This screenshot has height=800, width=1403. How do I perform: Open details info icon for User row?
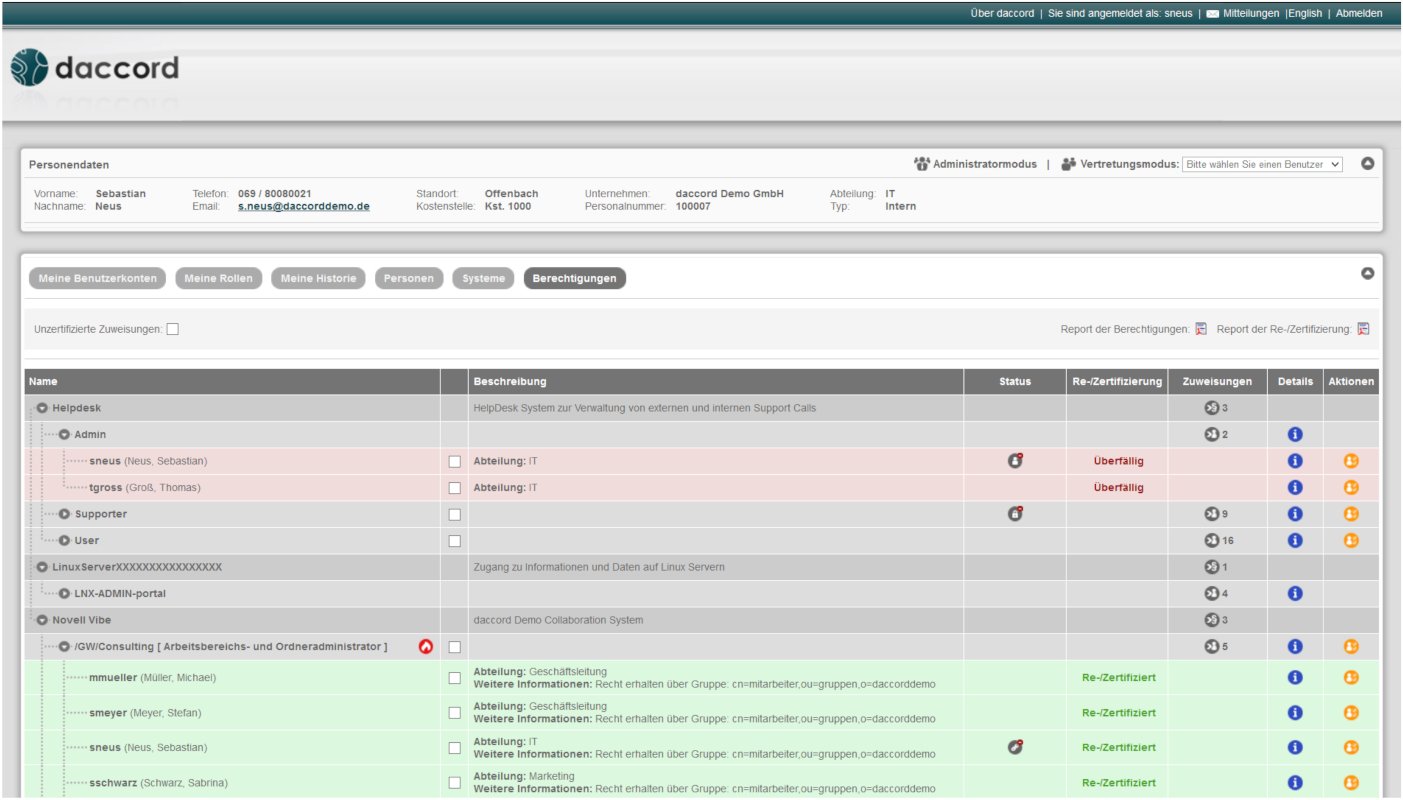coord(1295,540)
